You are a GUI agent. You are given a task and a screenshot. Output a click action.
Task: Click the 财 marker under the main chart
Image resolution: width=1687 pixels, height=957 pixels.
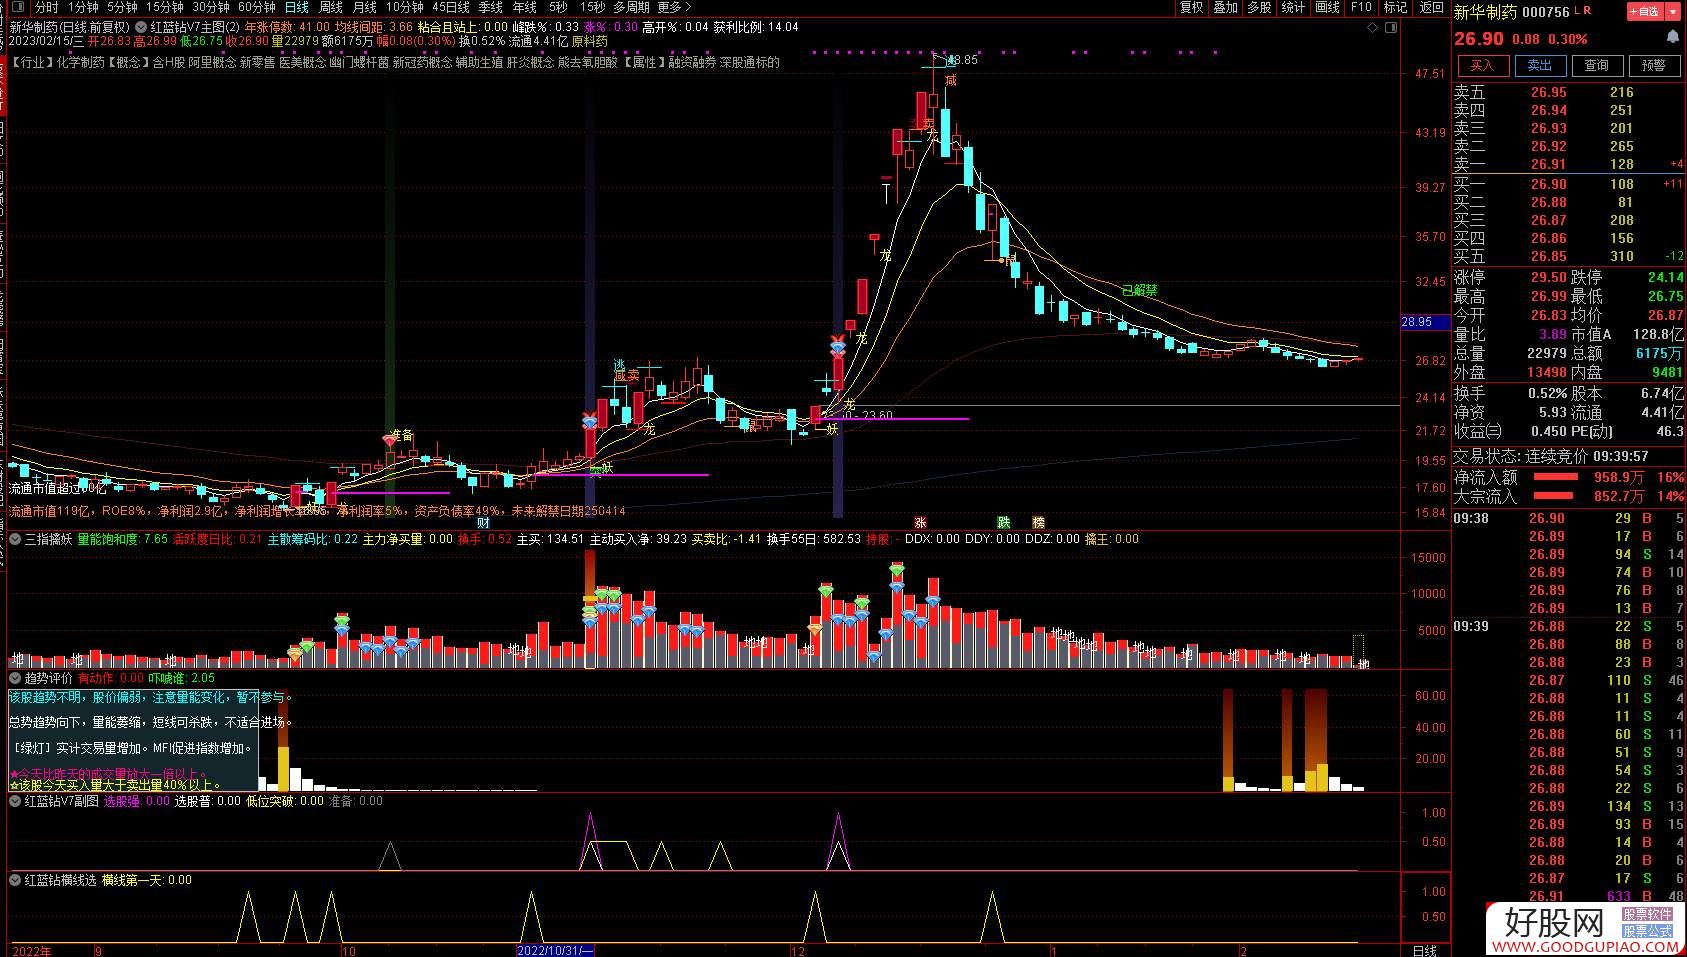(483, 523)
